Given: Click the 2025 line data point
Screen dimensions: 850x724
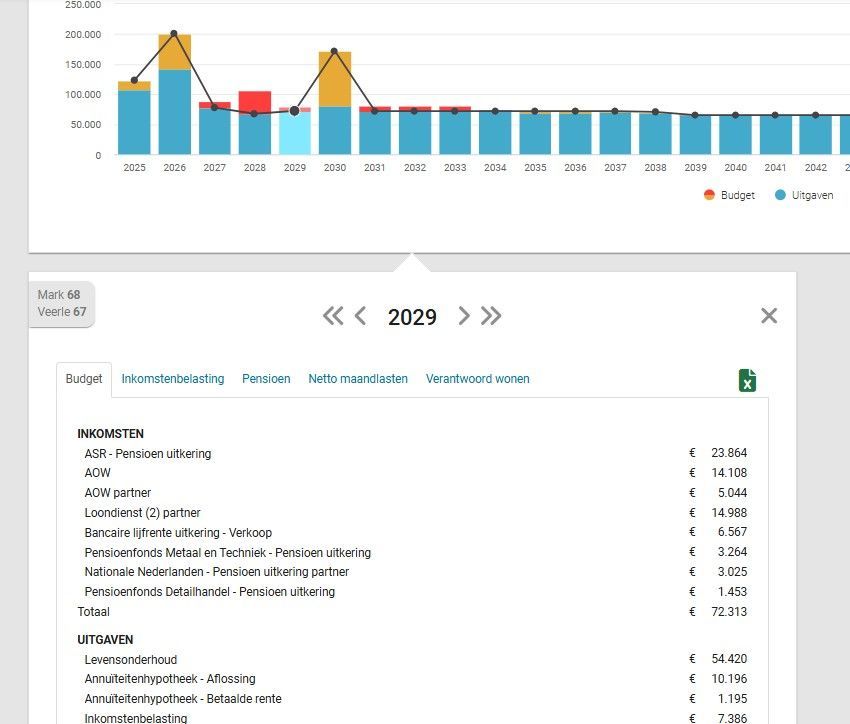Looking at the screenshot, I should tap(134, 80).
